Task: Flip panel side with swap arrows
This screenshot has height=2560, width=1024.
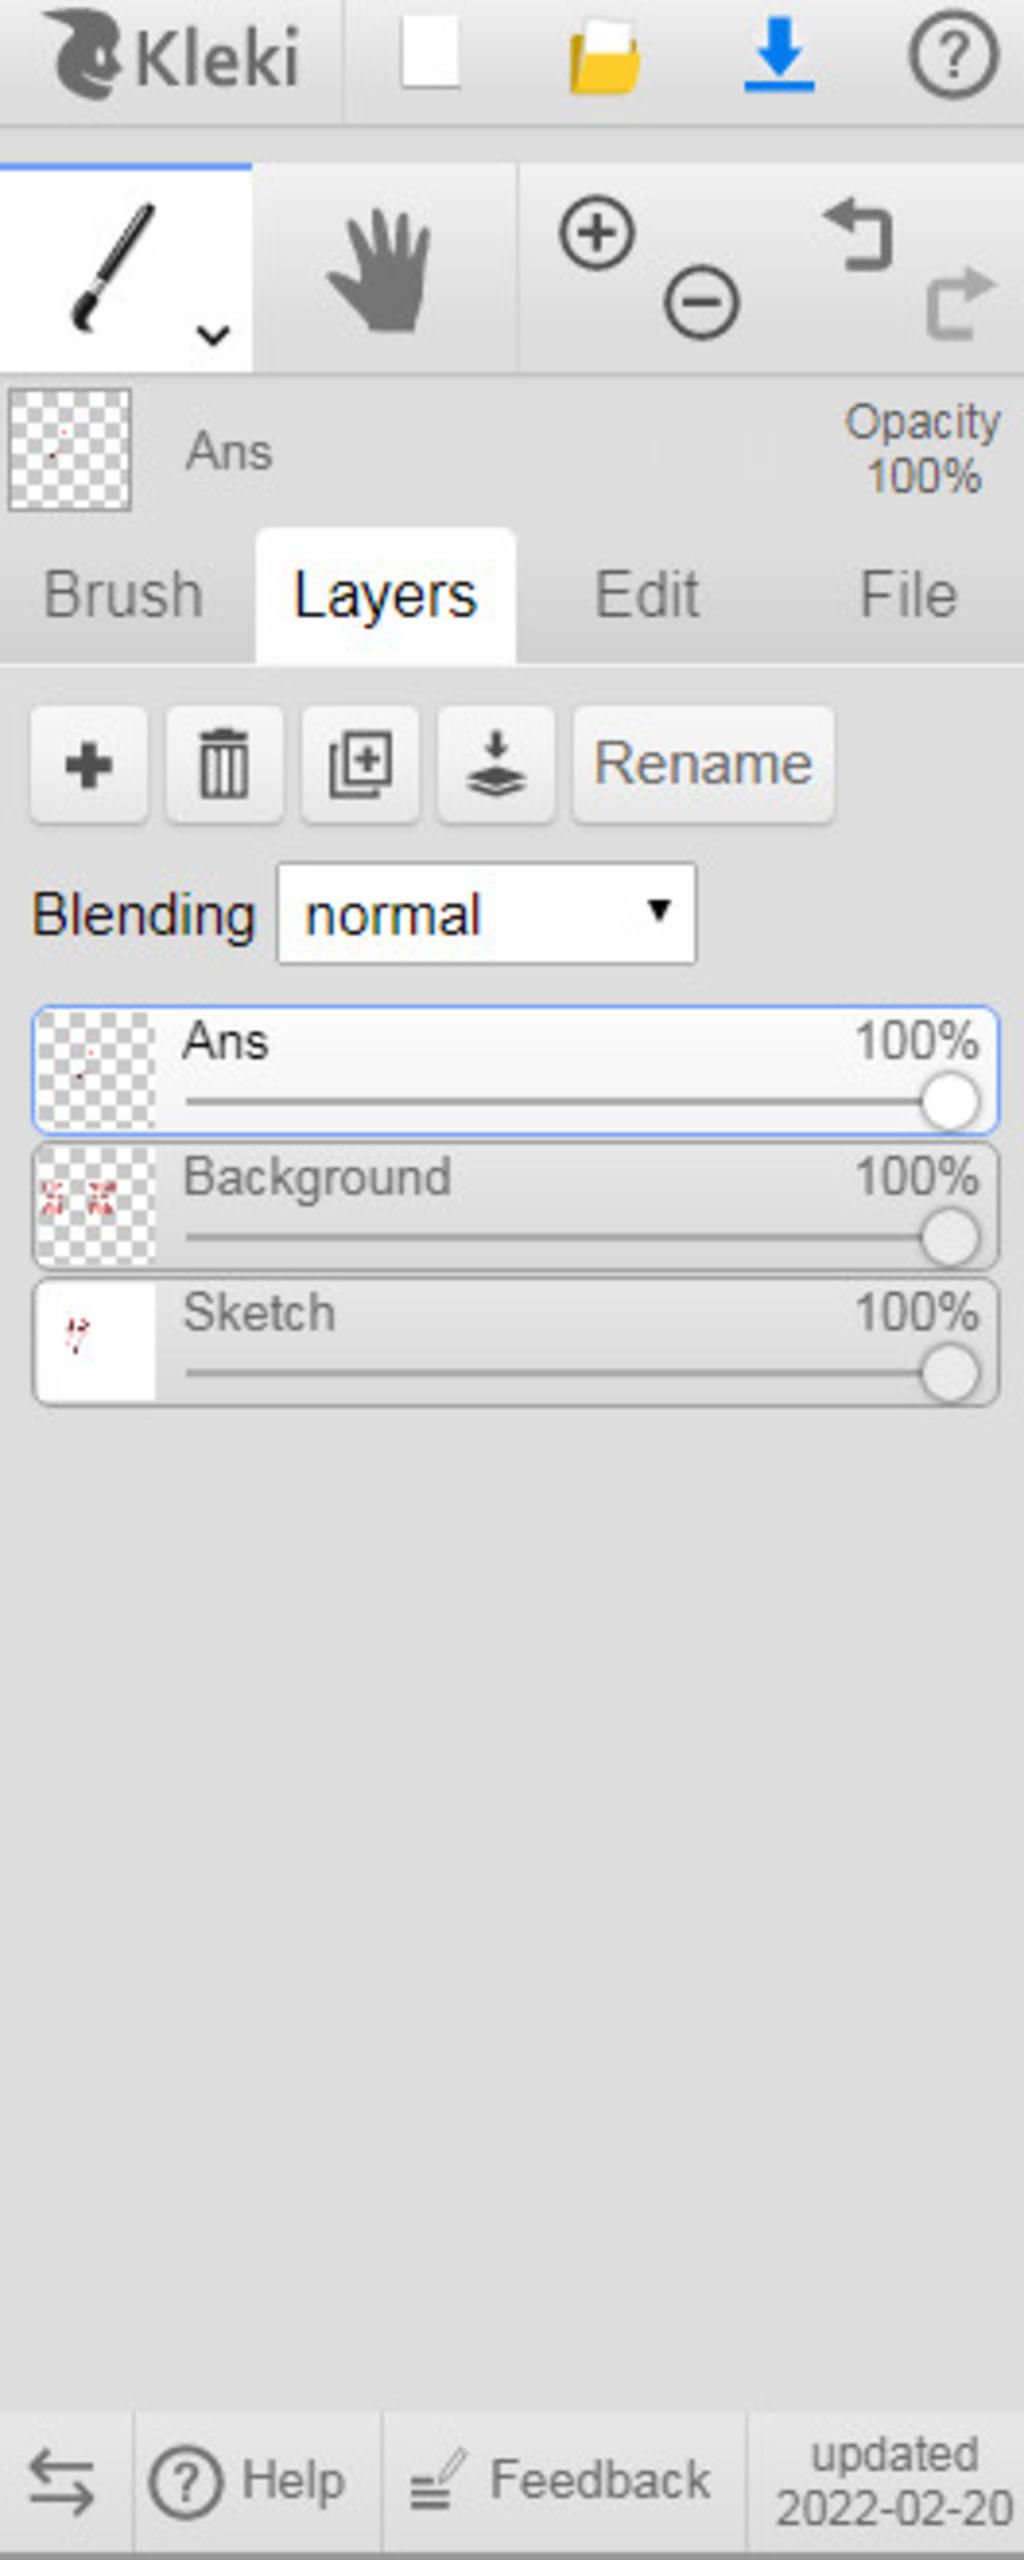Action: click(x=62, y=2482)
